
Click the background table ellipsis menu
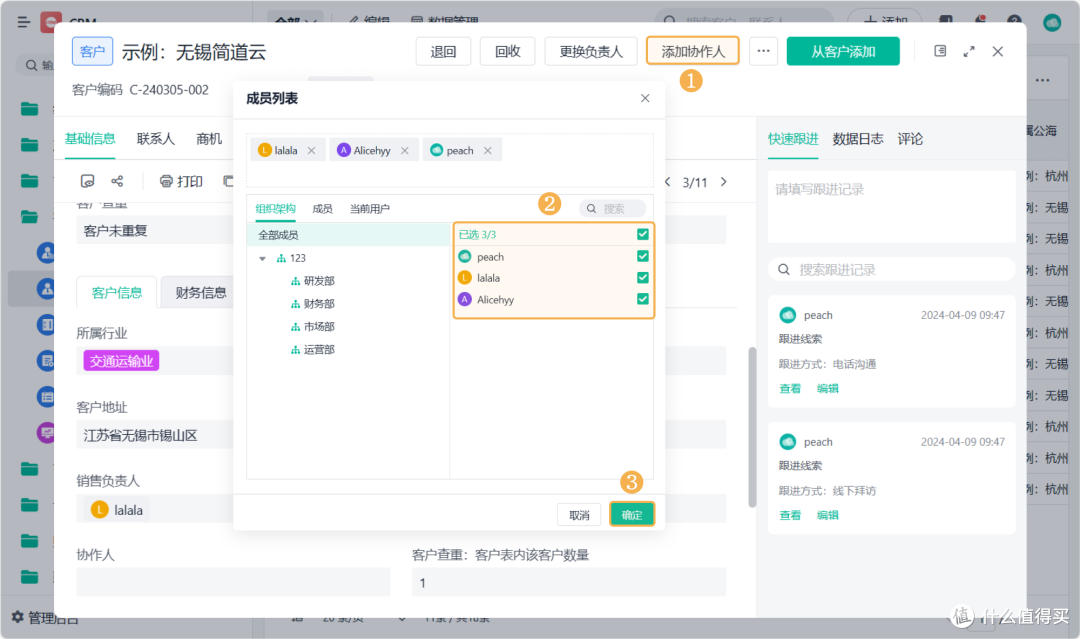point(1042,81)
